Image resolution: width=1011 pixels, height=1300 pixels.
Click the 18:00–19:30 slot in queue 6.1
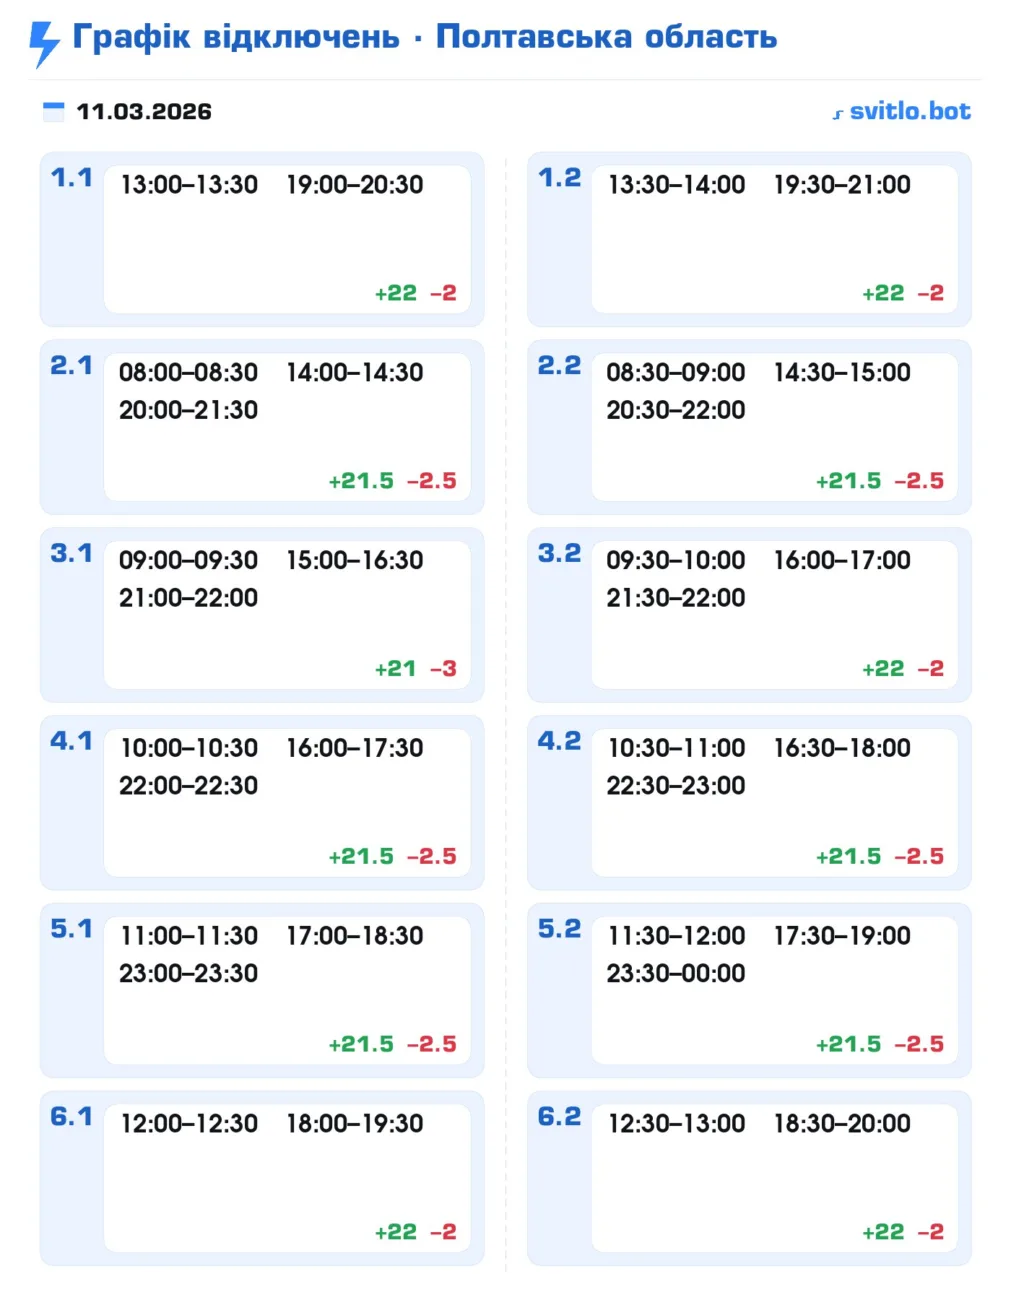point(355,1124)
